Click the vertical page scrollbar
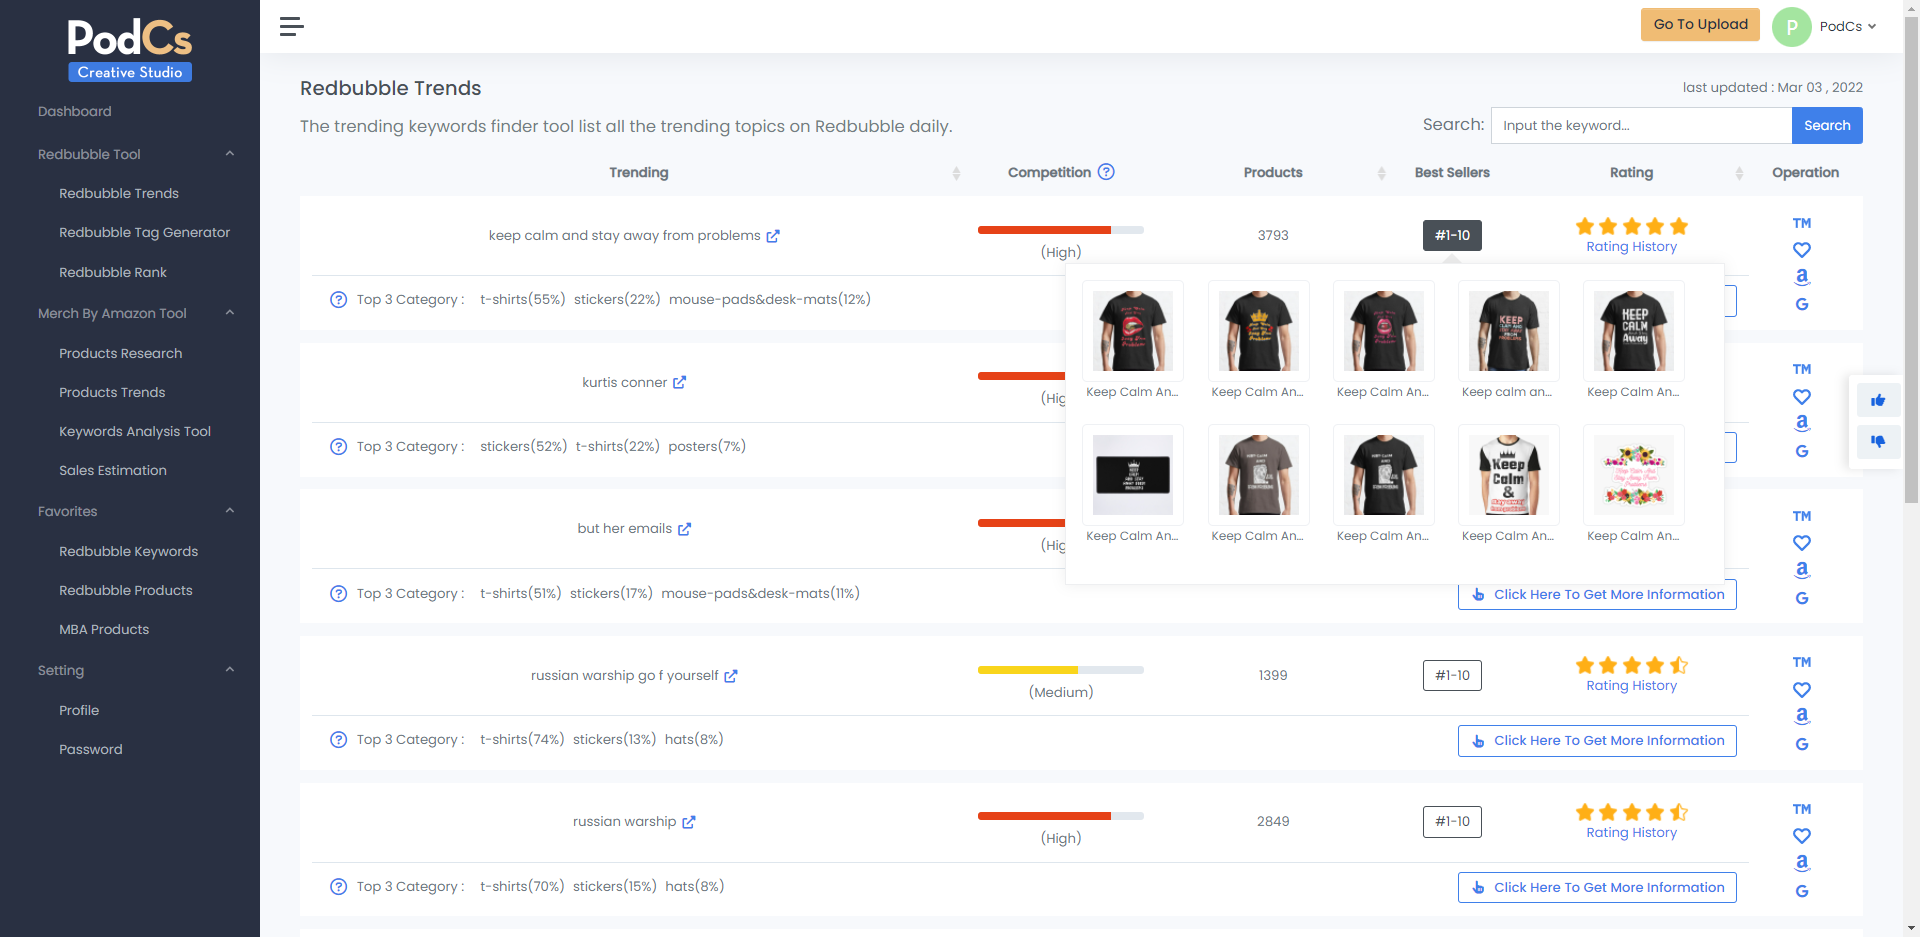1920x937 pixels. coord(1911,260)
